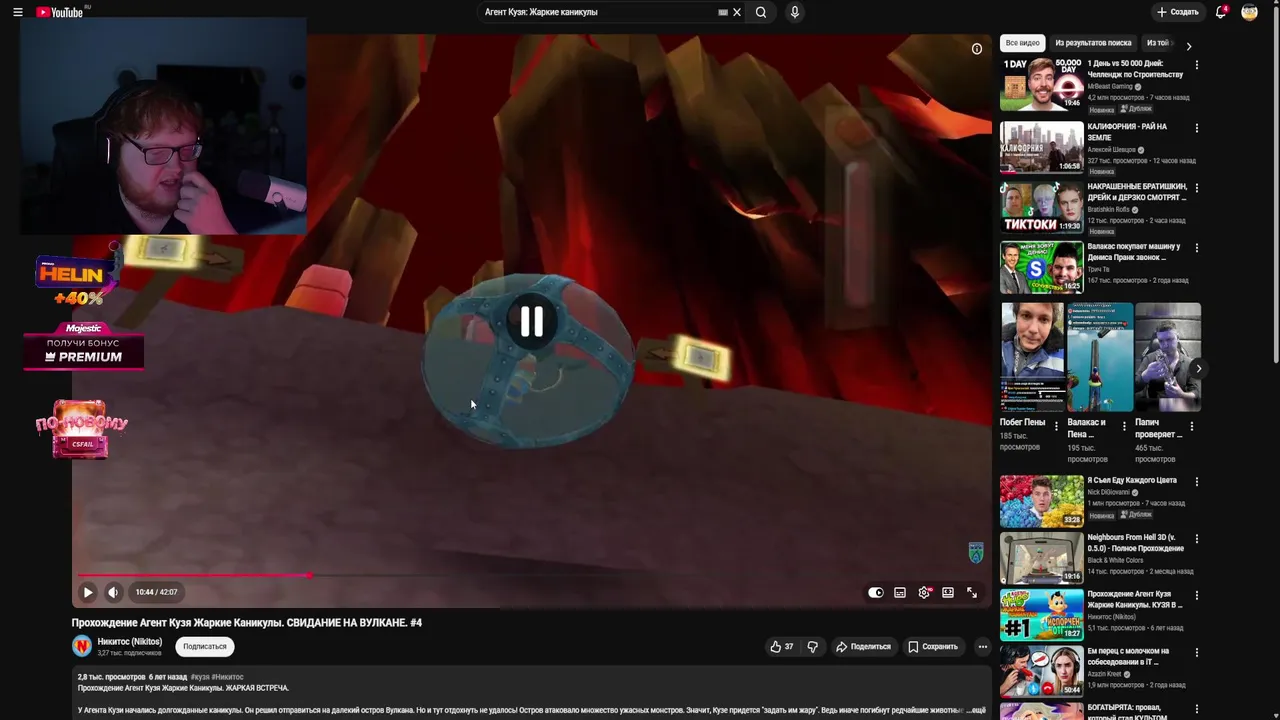Screen dimensions: 1280x720
Task: Clear the search box with the X
Action: 737,12
